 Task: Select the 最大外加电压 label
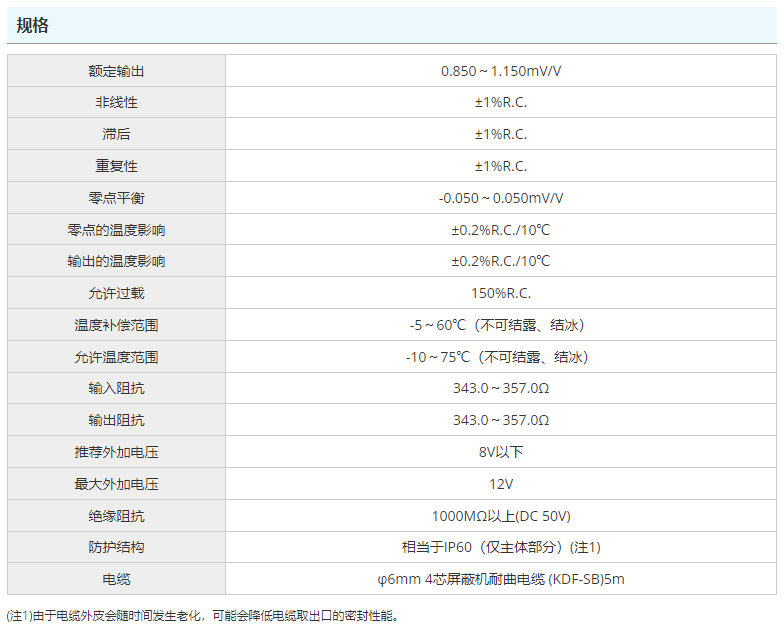(x=116, y=484)
